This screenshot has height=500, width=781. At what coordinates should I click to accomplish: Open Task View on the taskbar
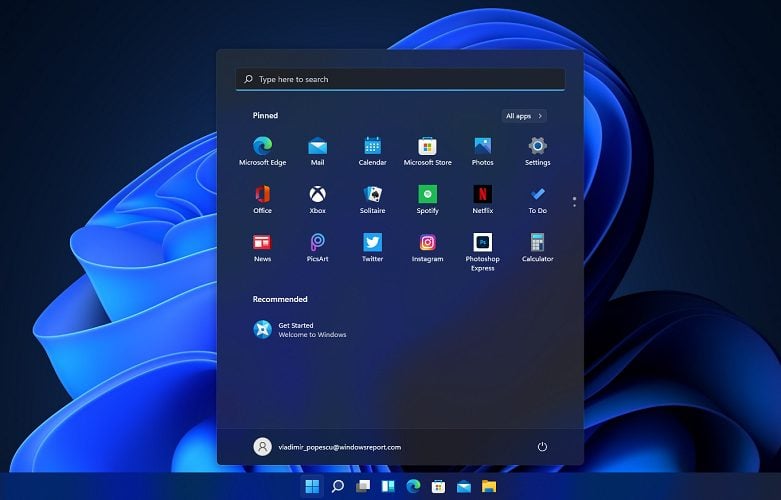(x=363, y=486)
